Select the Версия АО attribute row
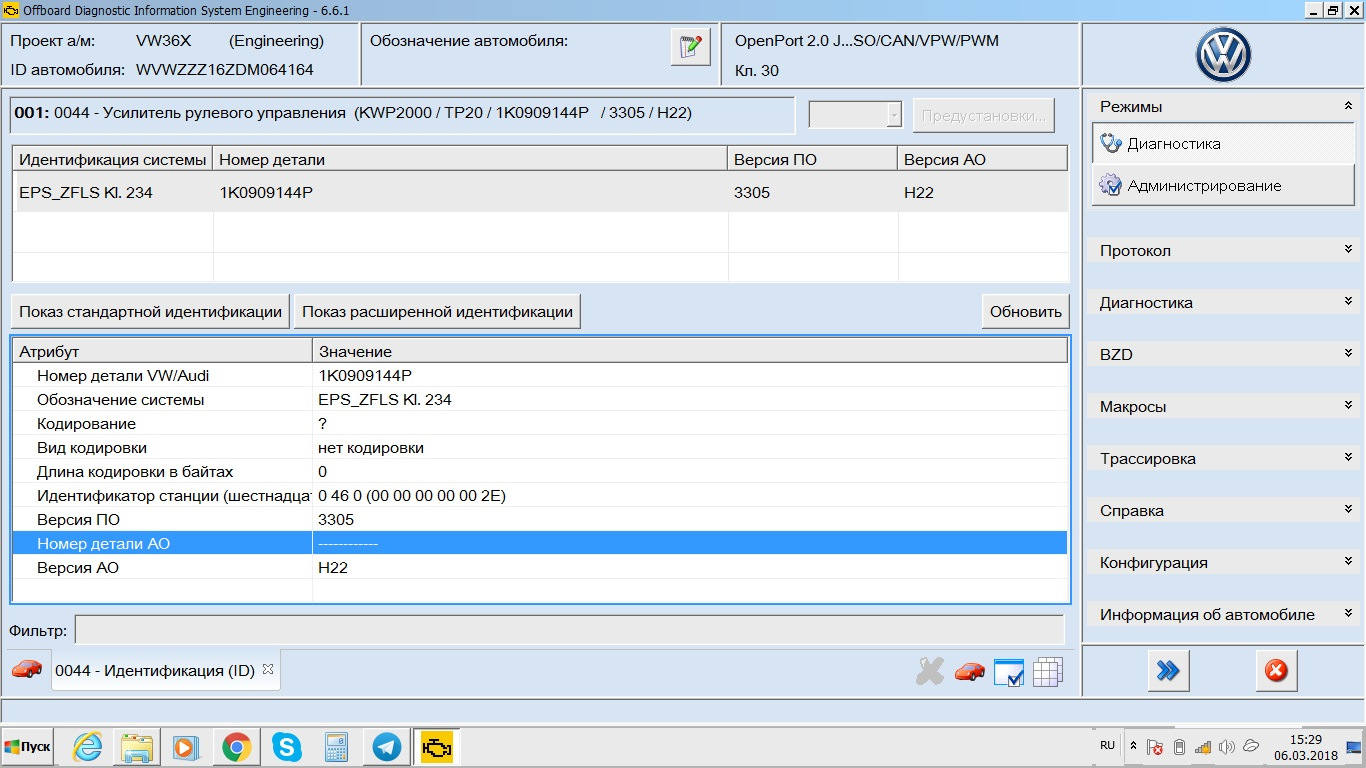 point(540,567)
